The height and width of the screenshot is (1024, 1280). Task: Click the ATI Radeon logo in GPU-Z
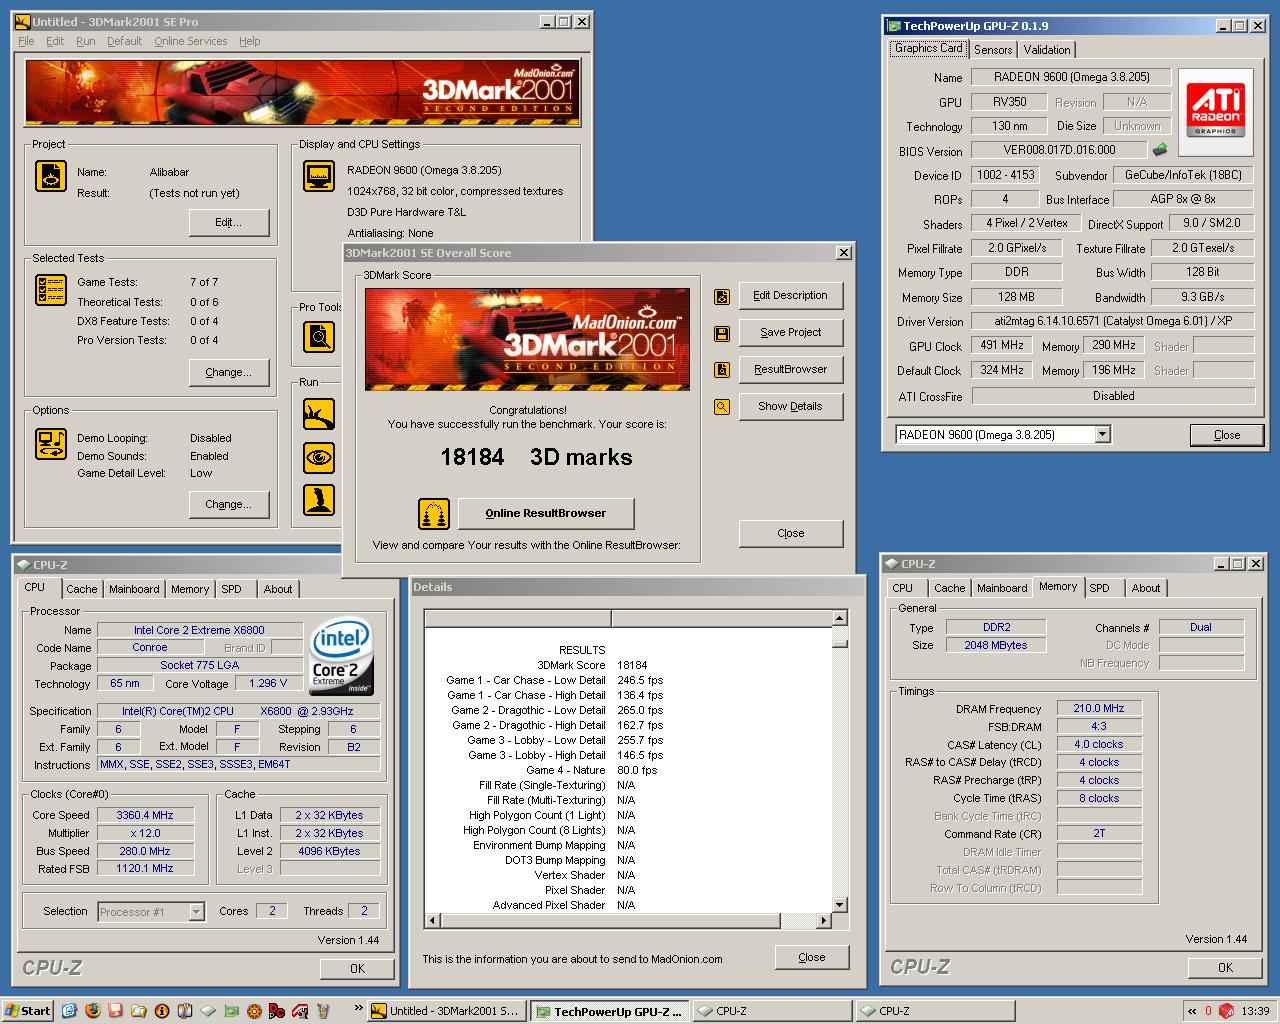tap(1216, 112)
